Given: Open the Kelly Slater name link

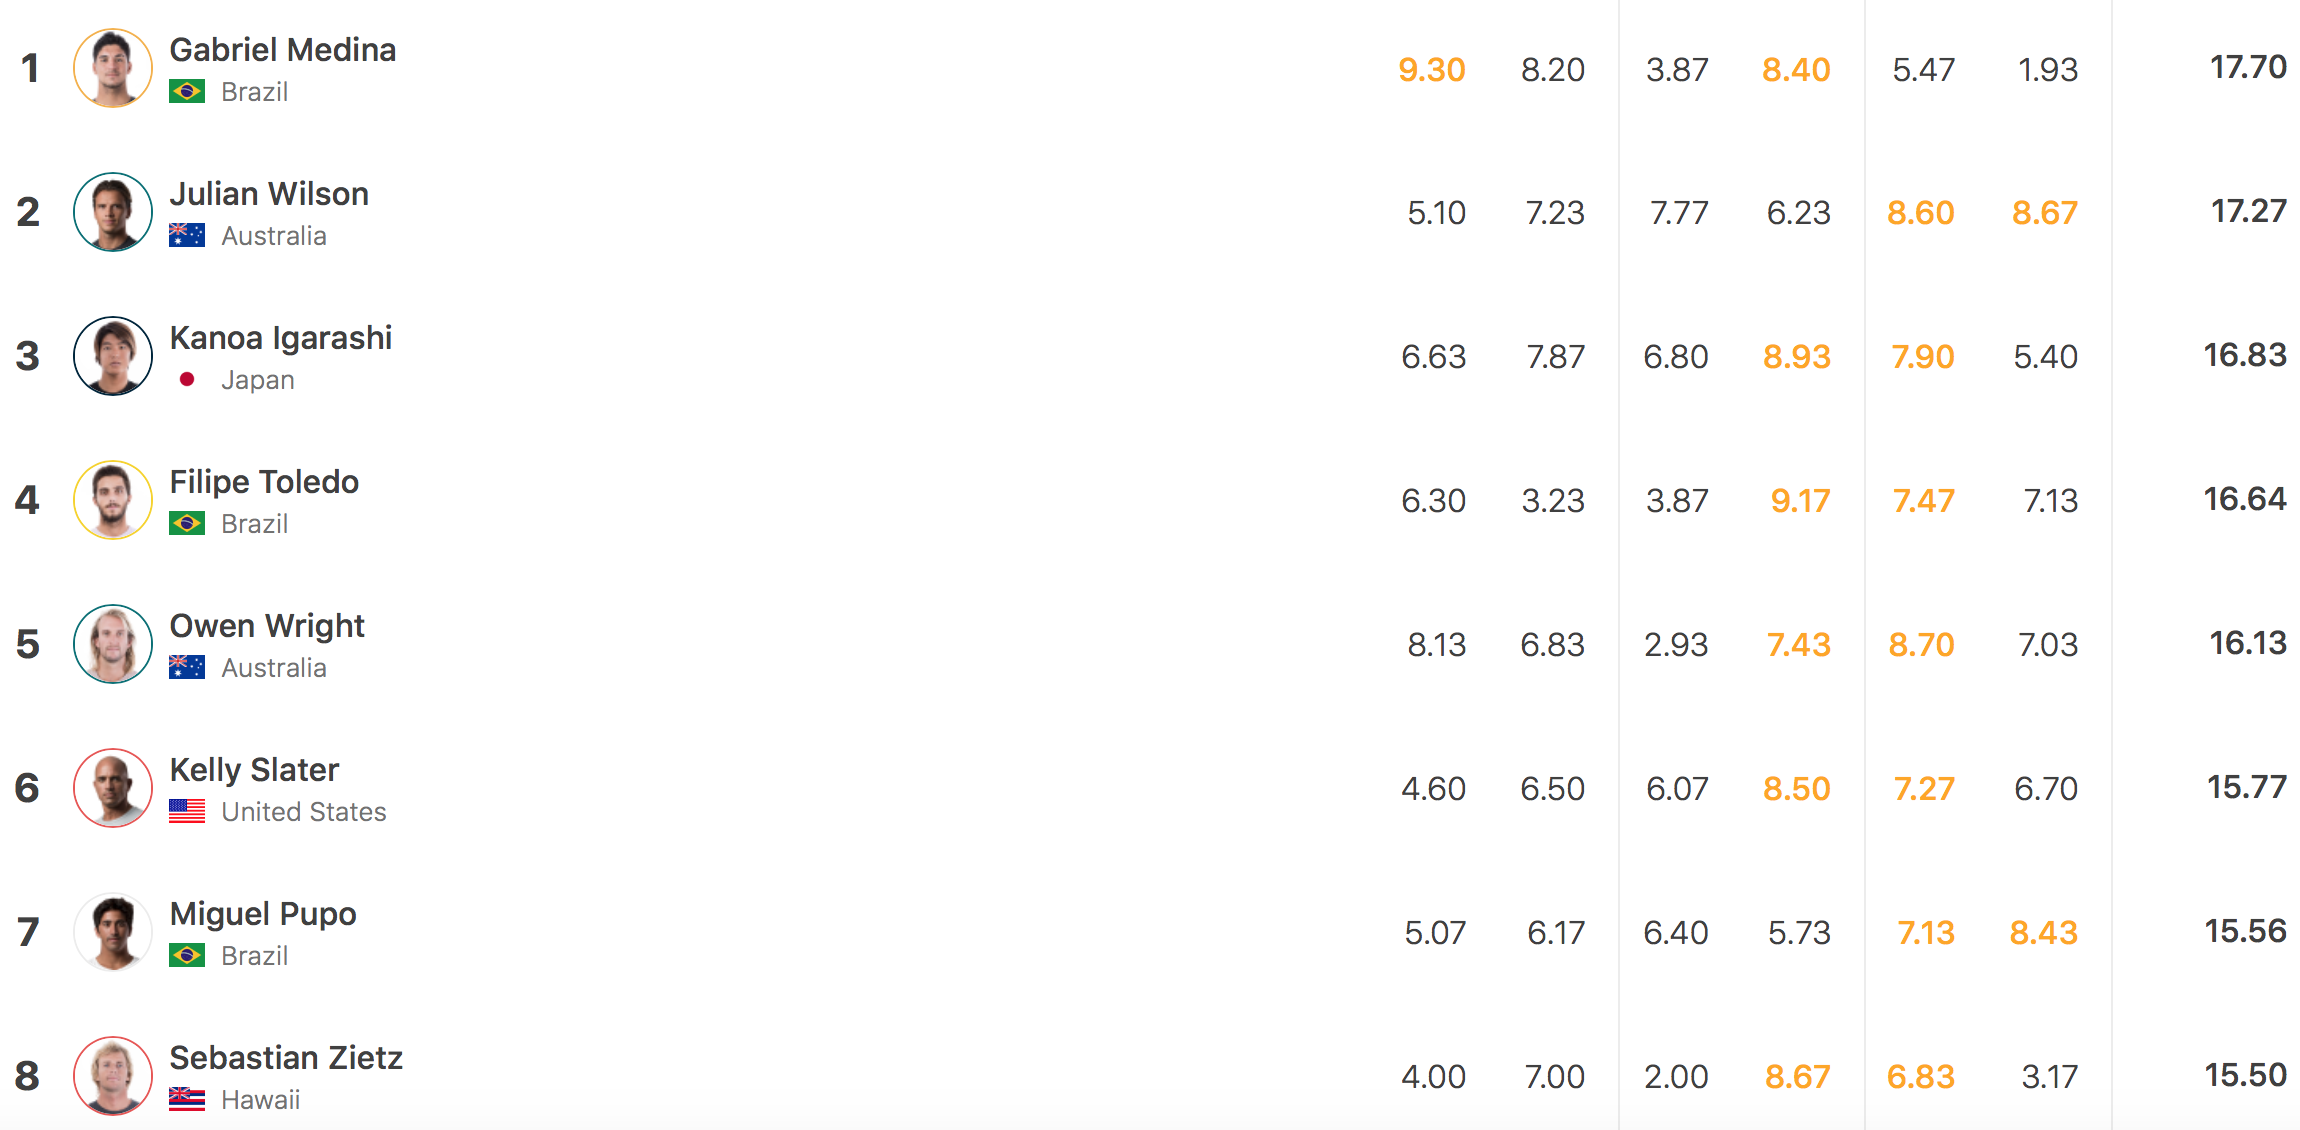Looking at the screenshot, I should tap(254, 770).
